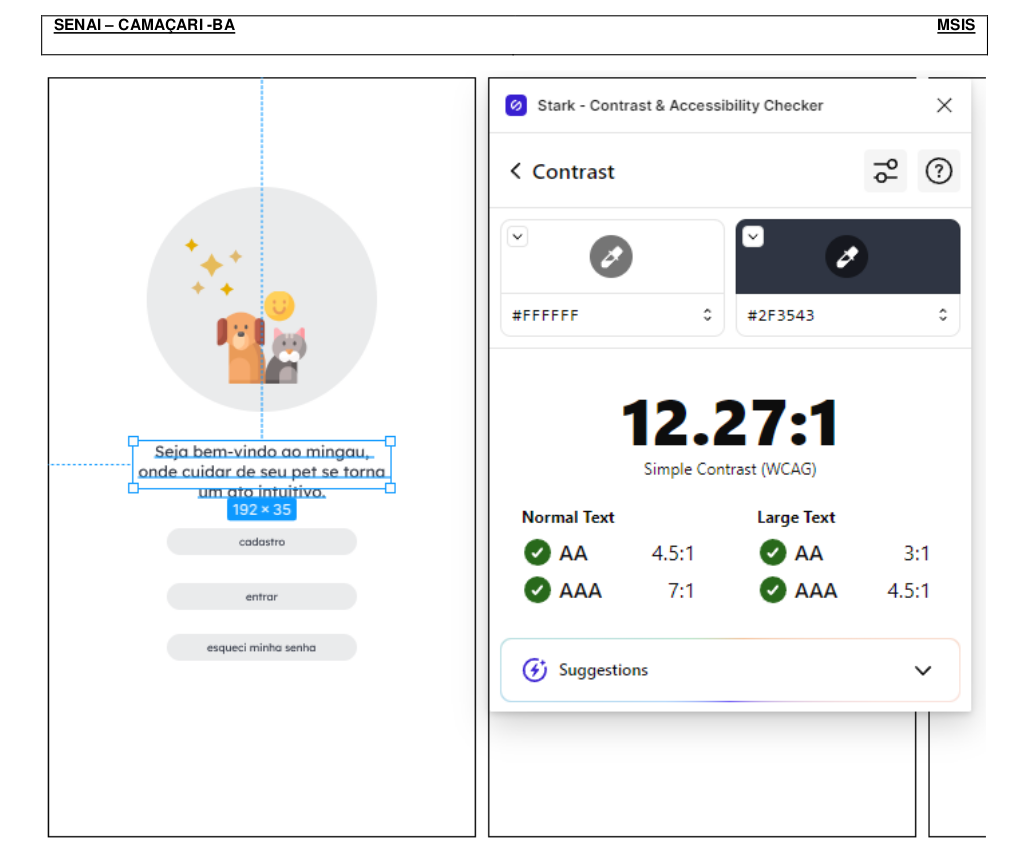Click the esqueci minha senha button
This screenshot has height=851, width=1015.
(261, 647)
